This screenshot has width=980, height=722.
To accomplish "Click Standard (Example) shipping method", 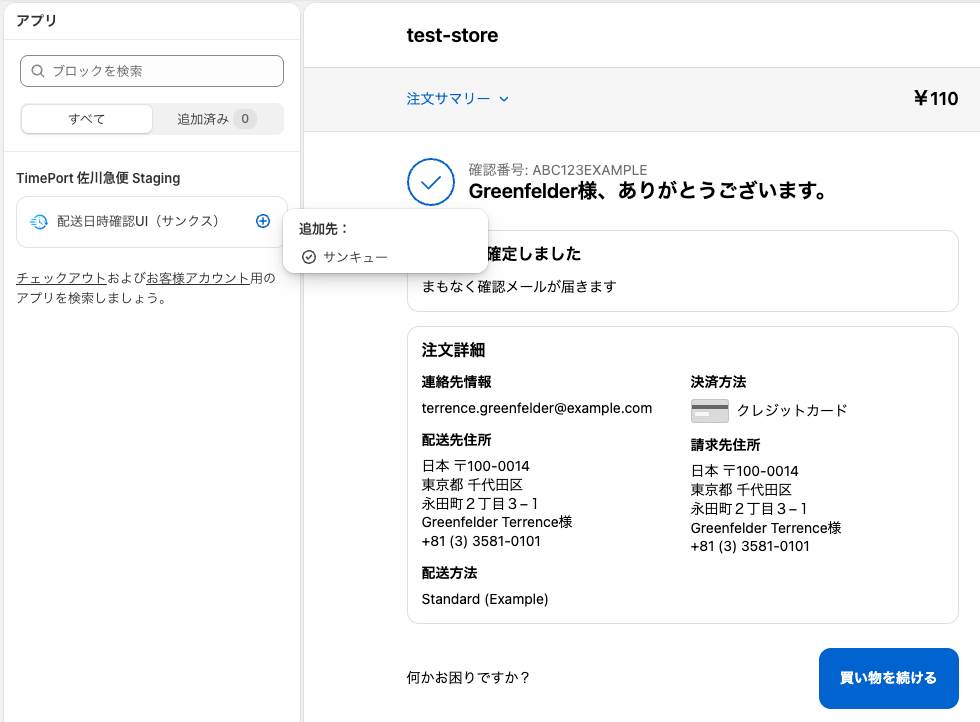I will point(484,599).
